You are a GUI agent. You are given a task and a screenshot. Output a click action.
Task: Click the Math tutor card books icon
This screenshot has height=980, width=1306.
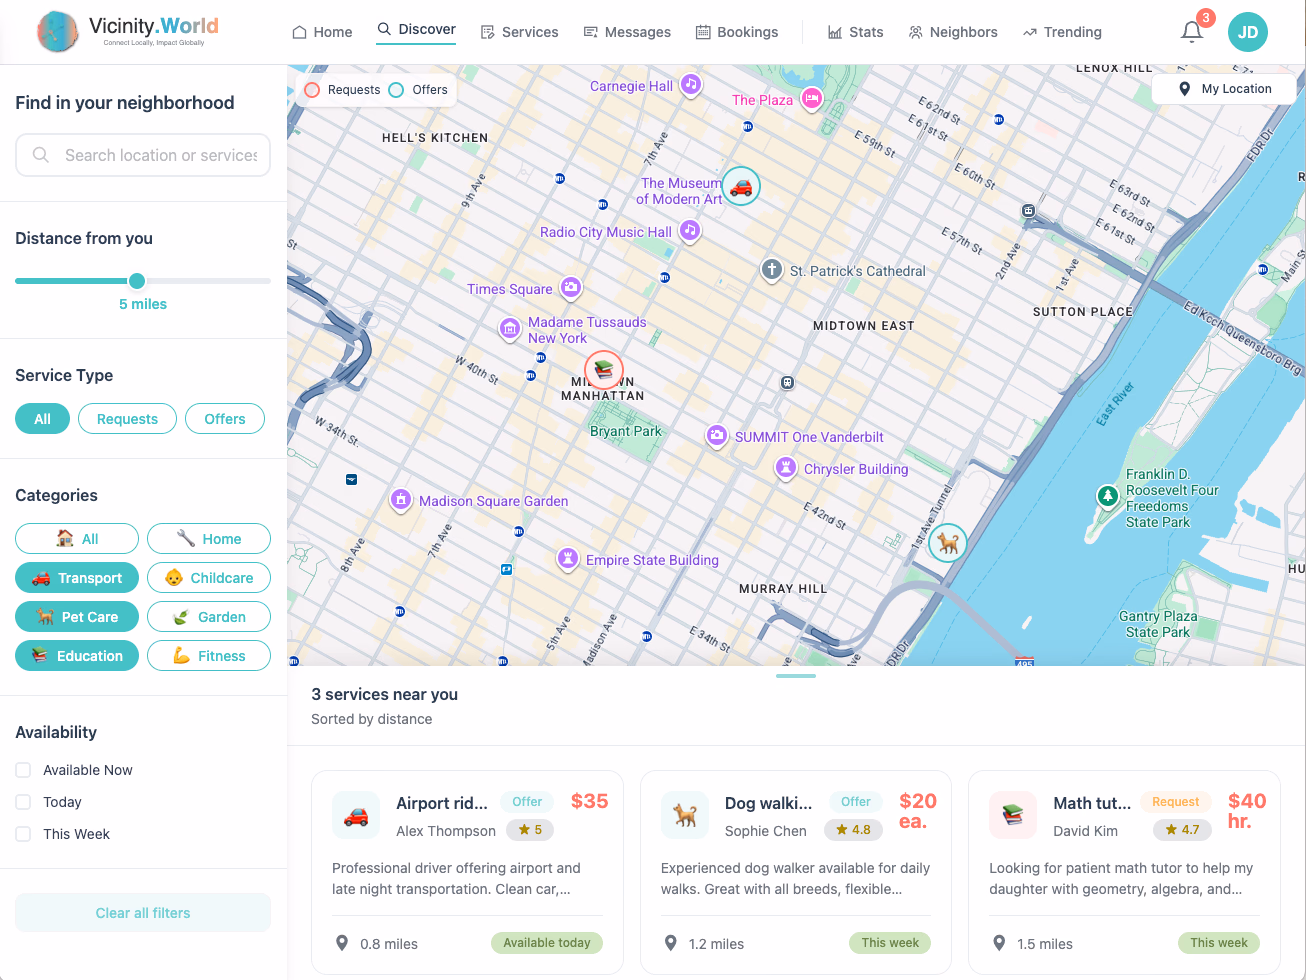[x=1013, y=815]
